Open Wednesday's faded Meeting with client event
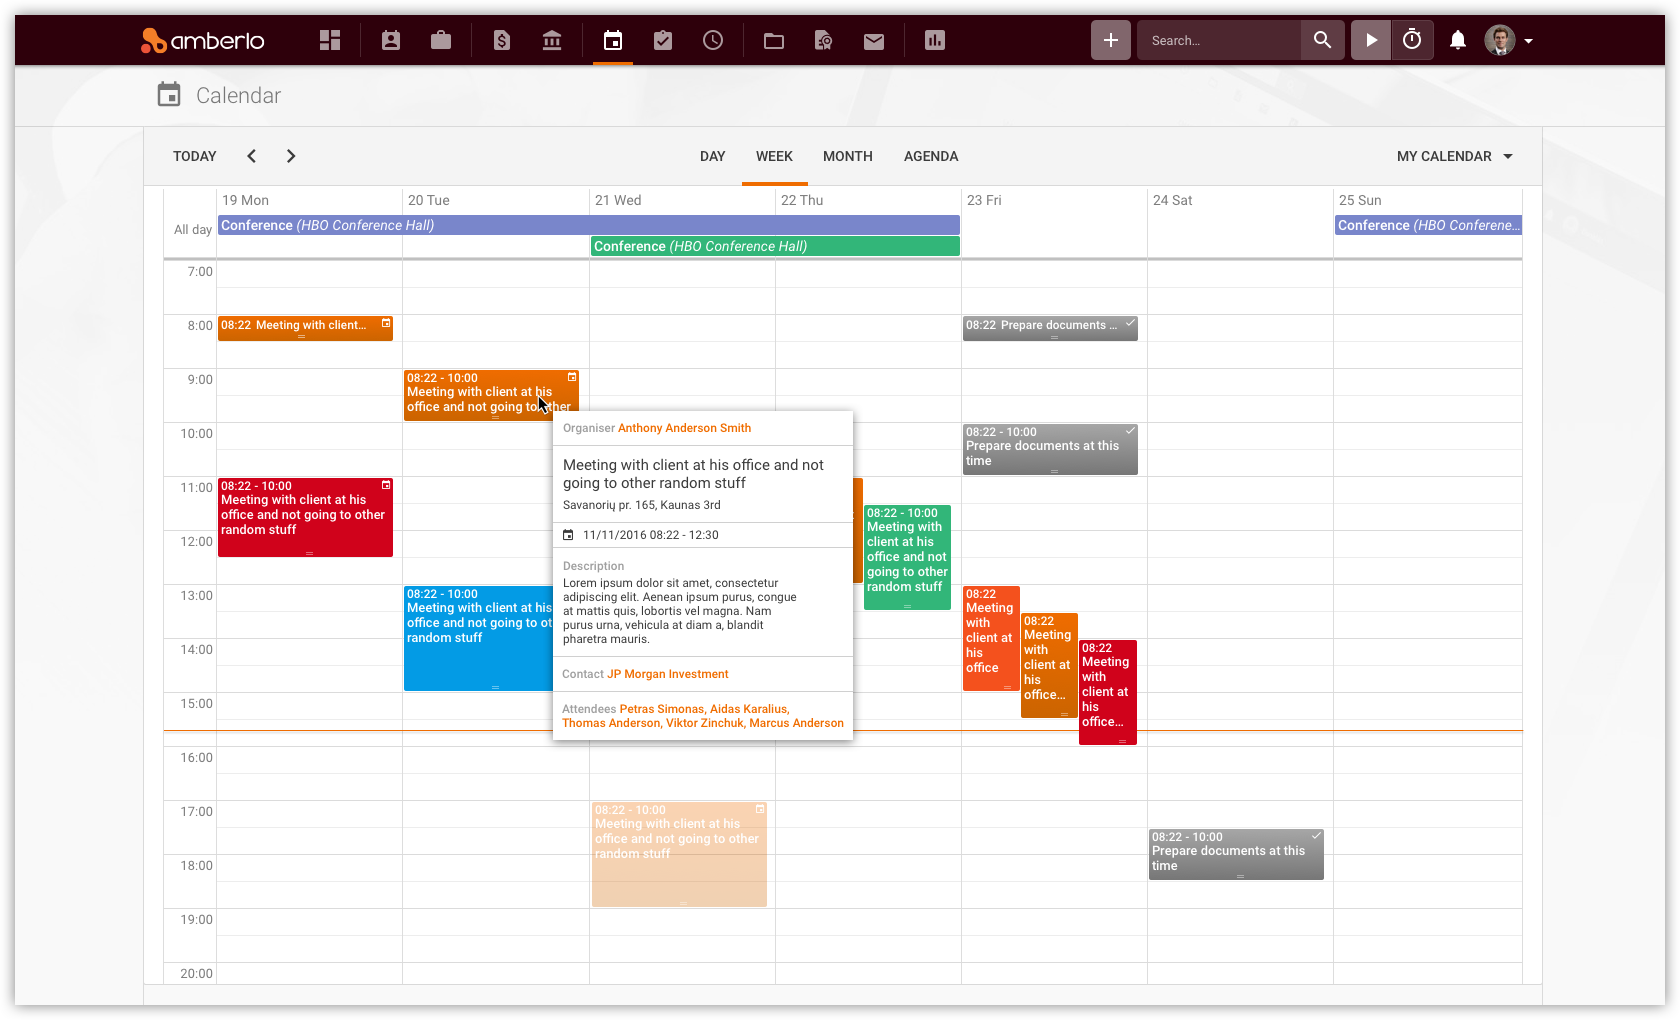1680x1020 pixels. 679,854
